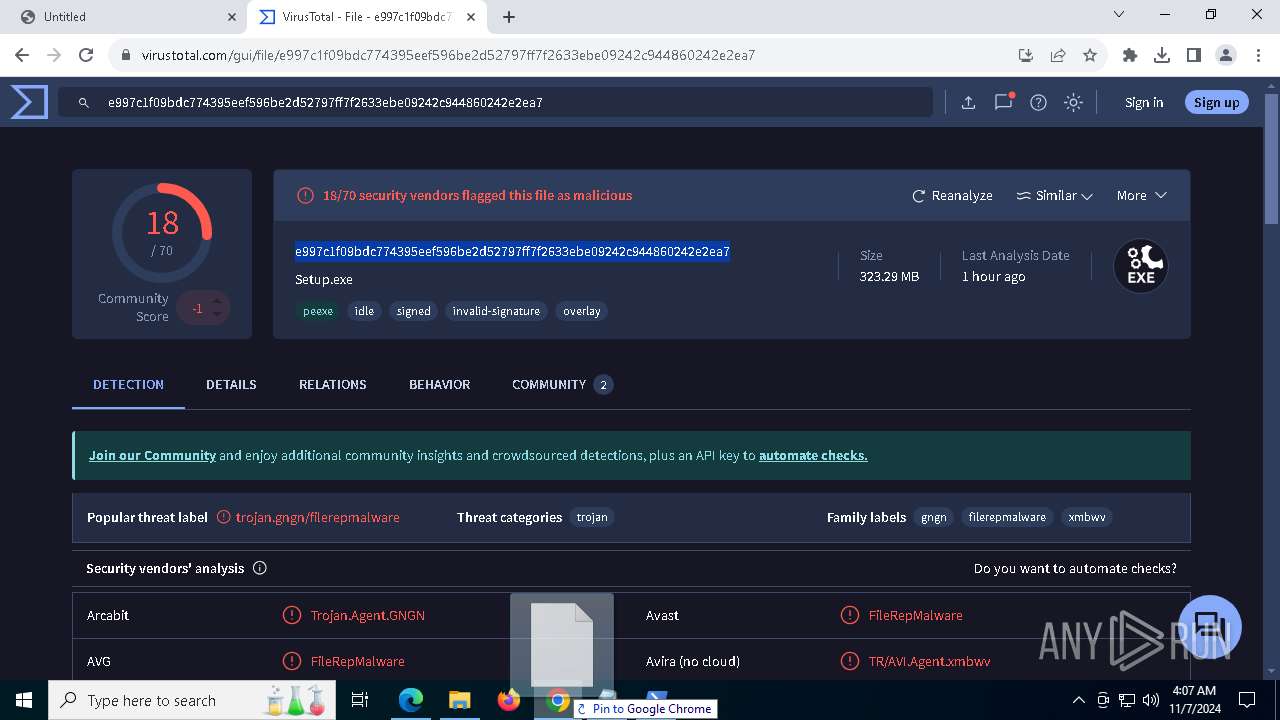Open File Explorer from the taskbar
This screenshot has height=720, width=1280.
click(x=459, y=700)
